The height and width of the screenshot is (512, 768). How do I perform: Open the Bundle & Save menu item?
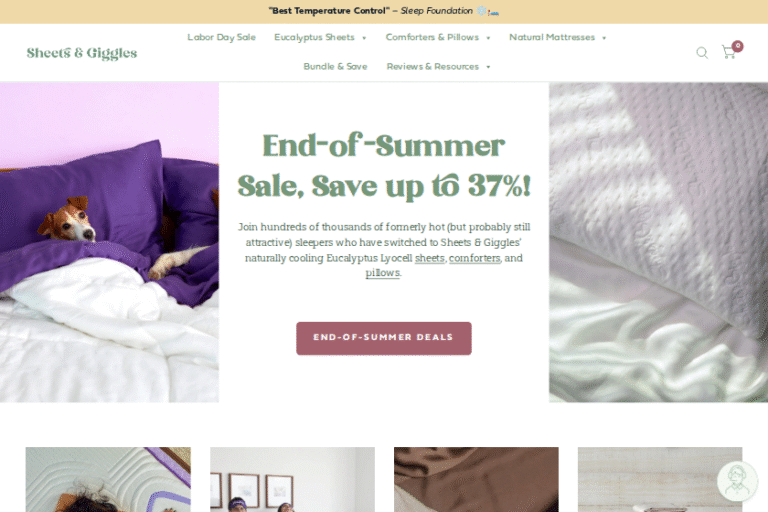335,66
